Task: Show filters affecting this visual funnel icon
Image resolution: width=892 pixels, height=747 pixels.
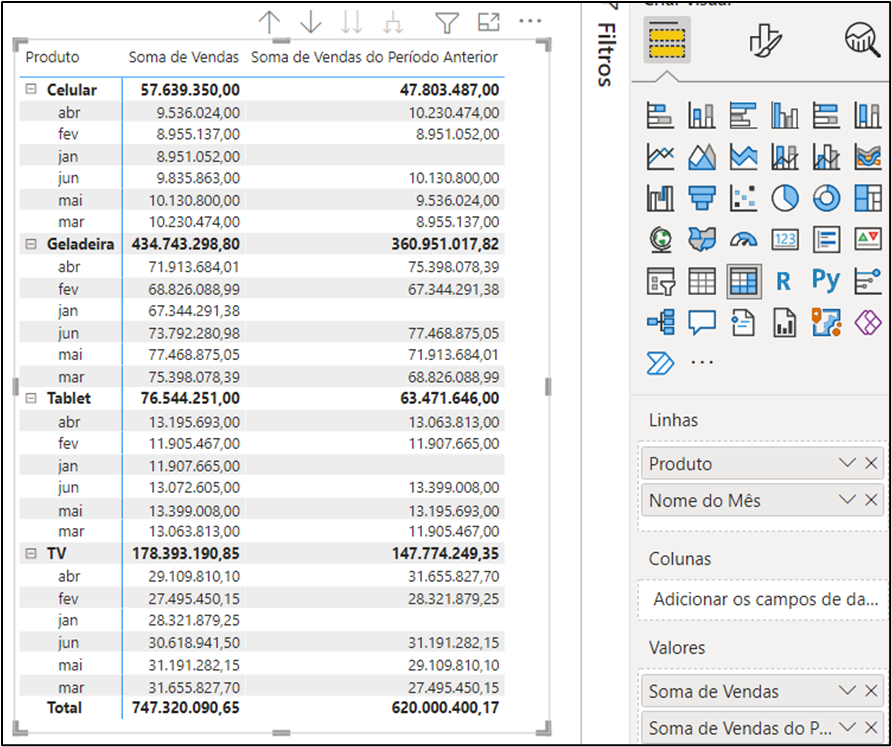Action: click(447, 23)
